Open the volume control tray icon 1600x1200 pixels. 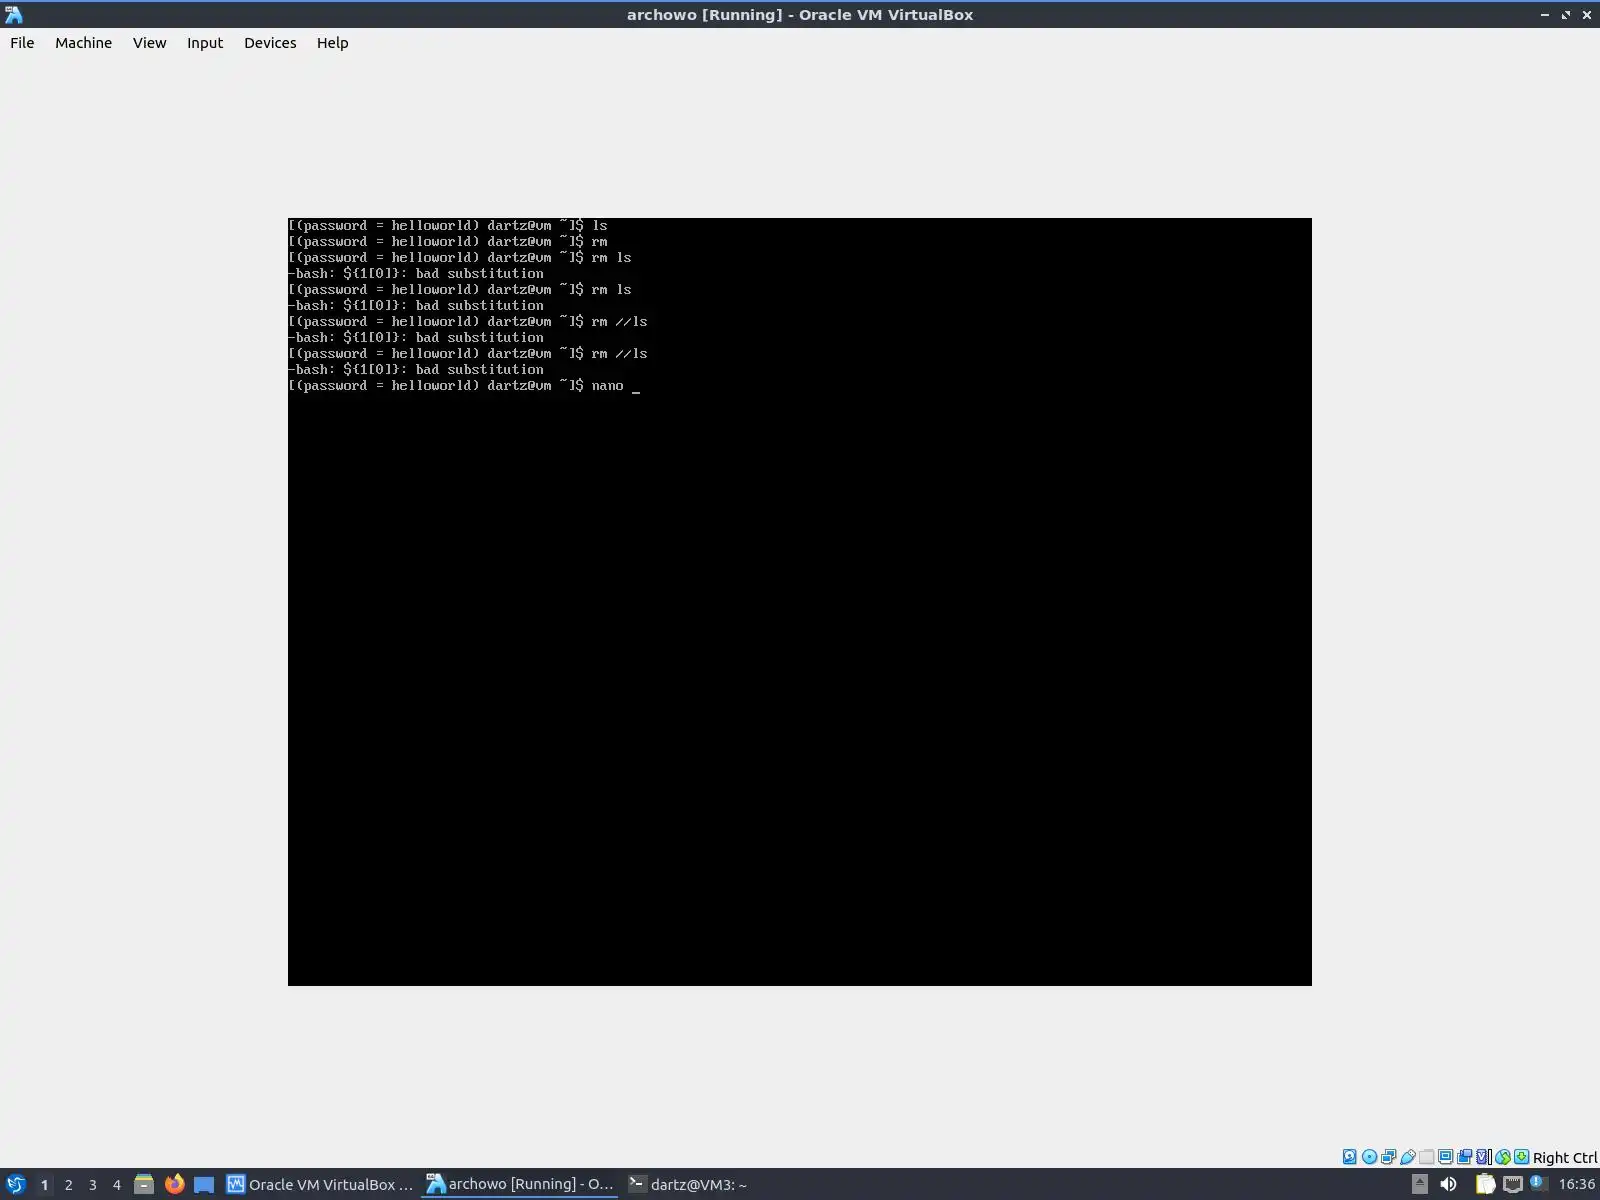pos(1448,1185)
